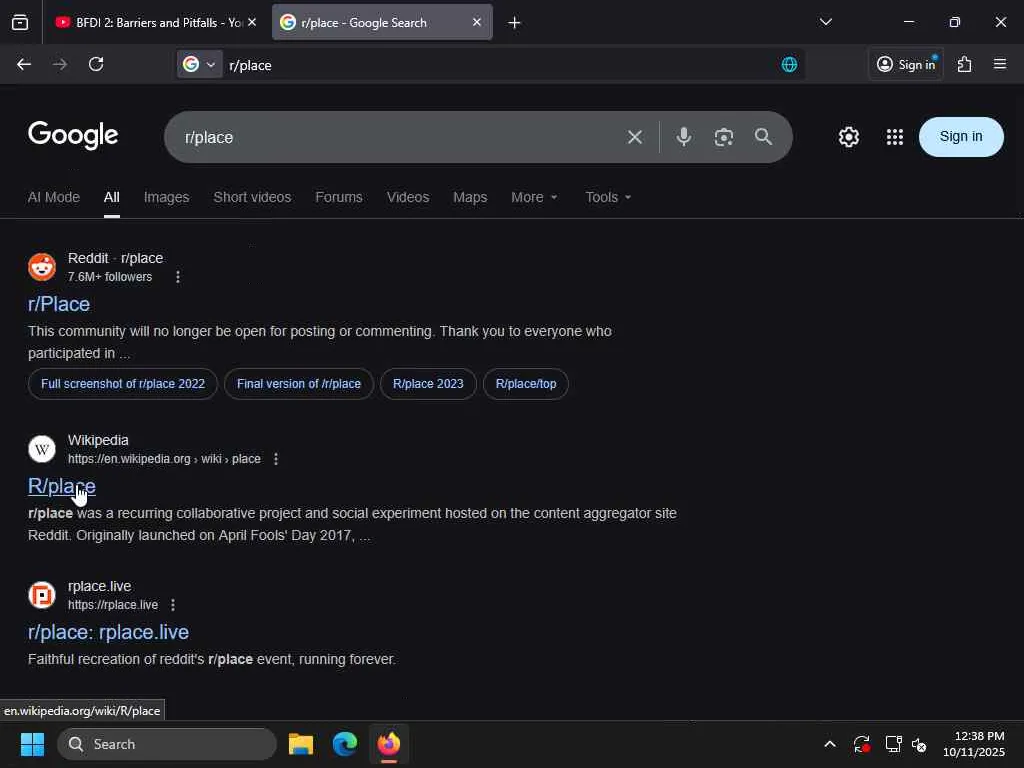The height and width of the screenshot is (768, 1024).
Task: Select the Videos results tab
Action: (x=408, y=197)
